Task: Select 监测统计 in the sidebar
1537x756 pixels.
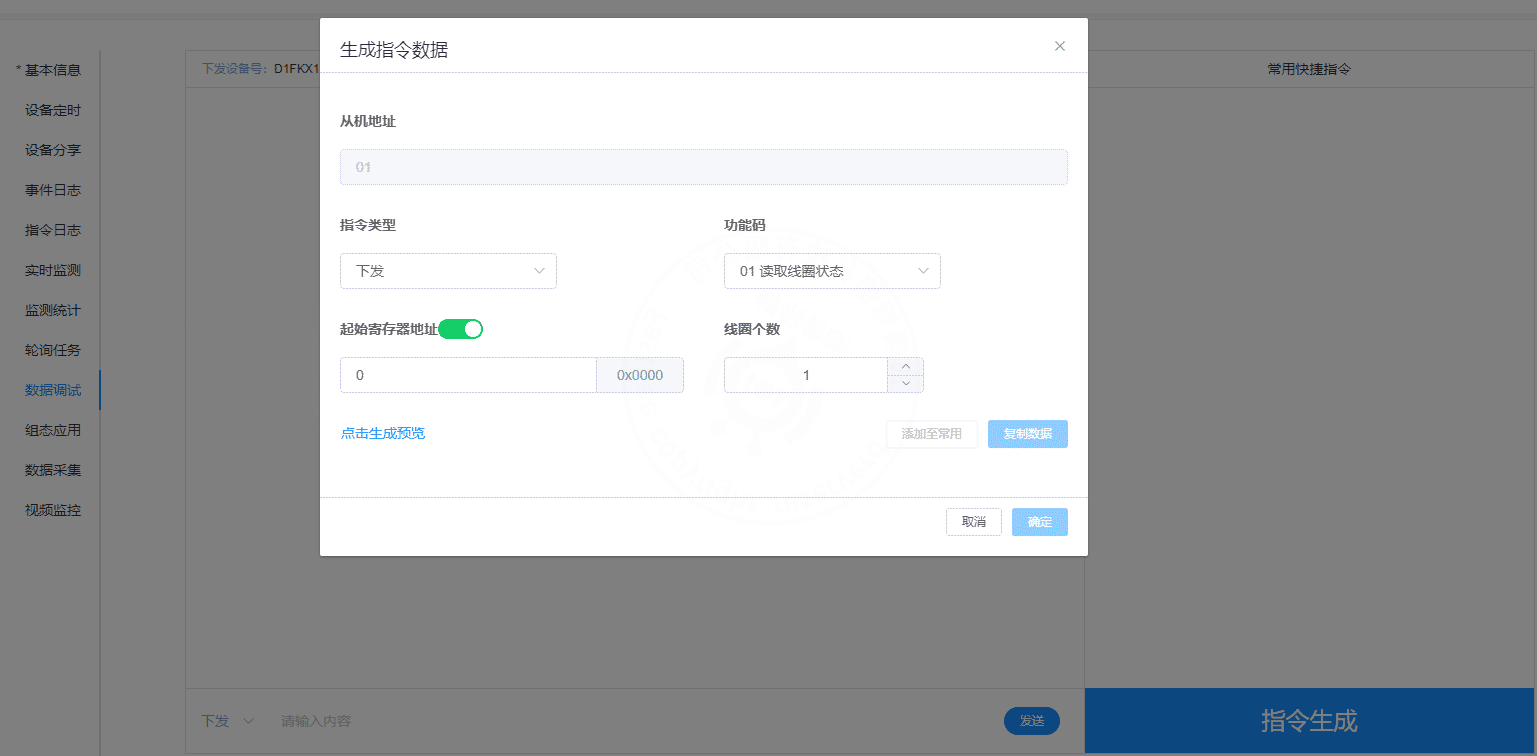Action: pos(53,310)
